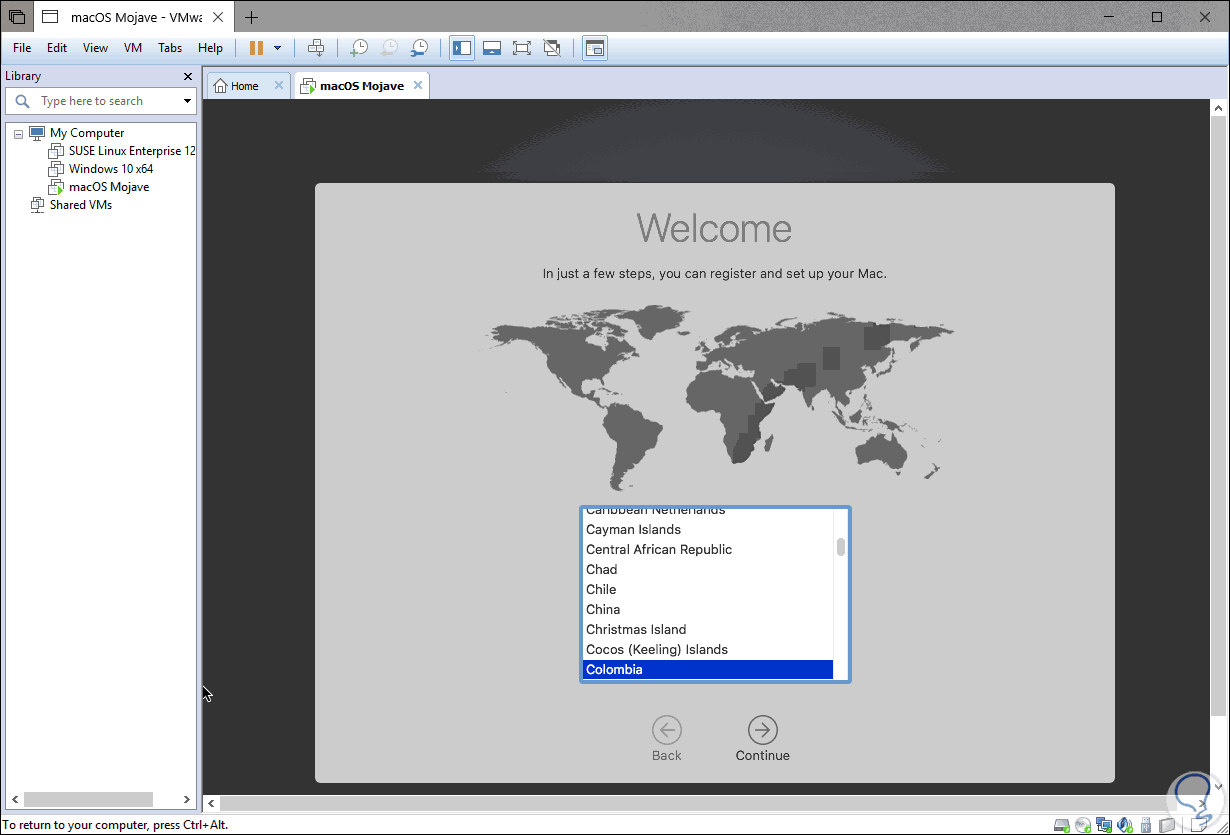Viewport: 1230px width, 835px height.
Task: Close the Home tab
Action: [x=279, y=85]
